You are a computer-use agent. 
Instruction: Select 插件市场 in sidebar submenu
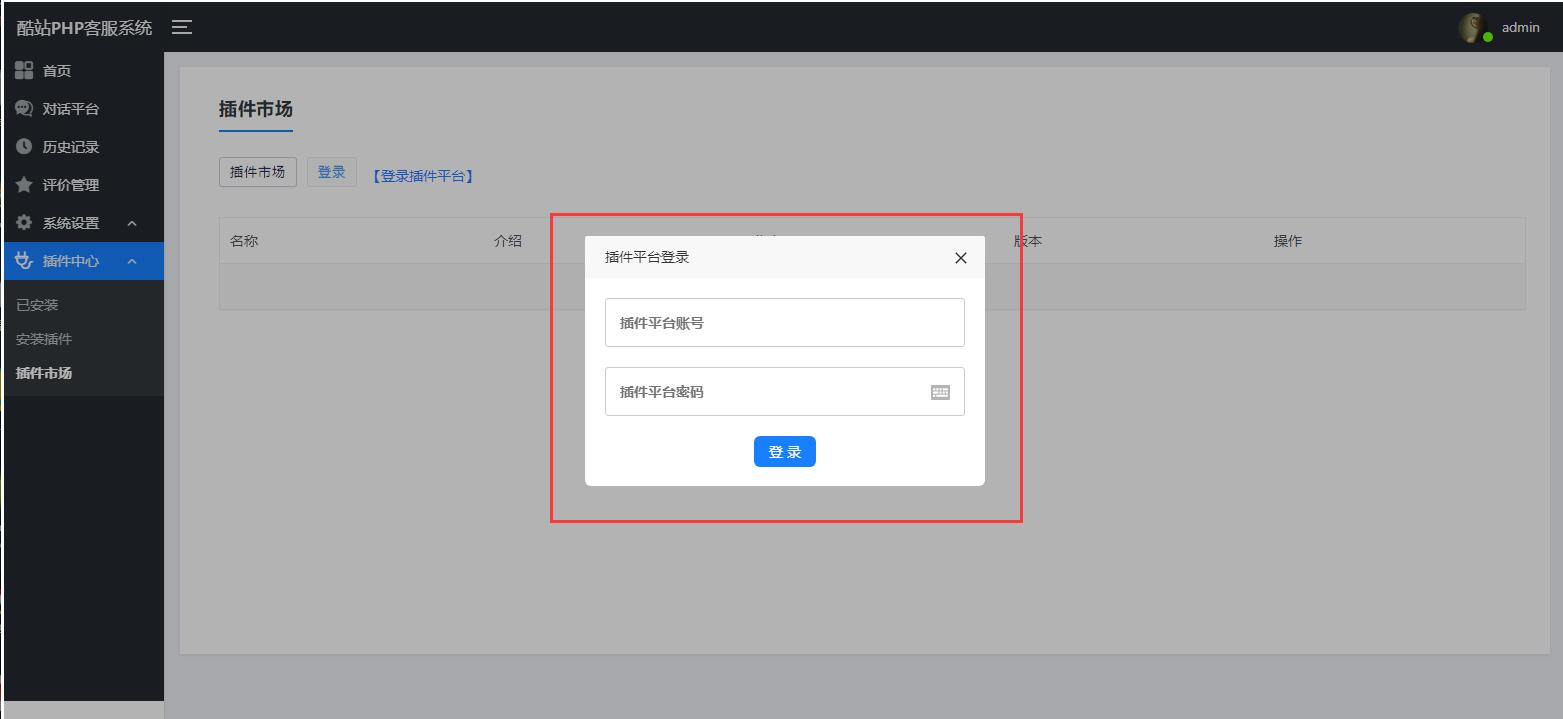[x=44, y=373]
